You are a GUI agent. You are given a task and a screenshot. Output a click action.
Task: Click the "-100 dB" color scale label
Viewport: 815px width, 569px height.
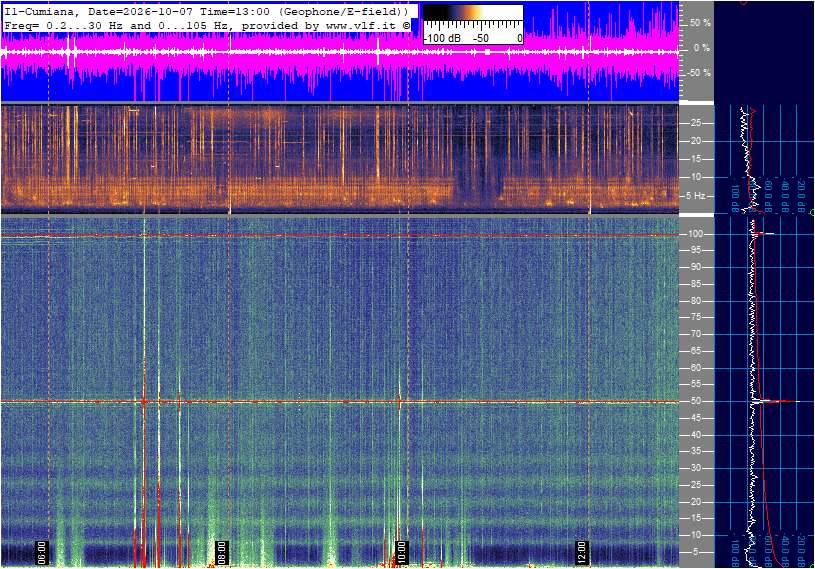point(442,38)
